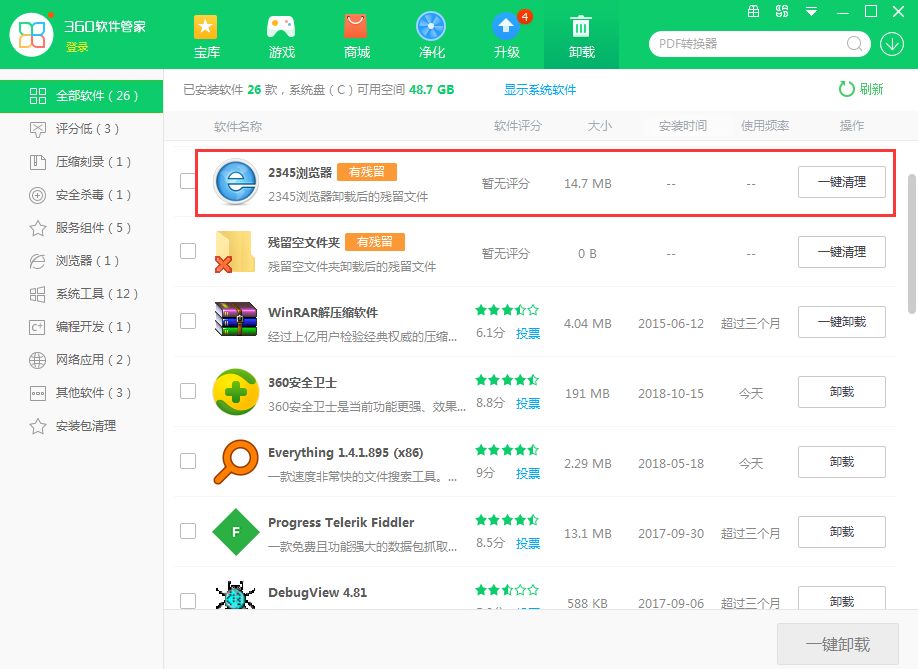Click 一键清理 for 2345浏览器
This screenshot has width=918, height=669.
pyautogui.click(x=841, y=182)
